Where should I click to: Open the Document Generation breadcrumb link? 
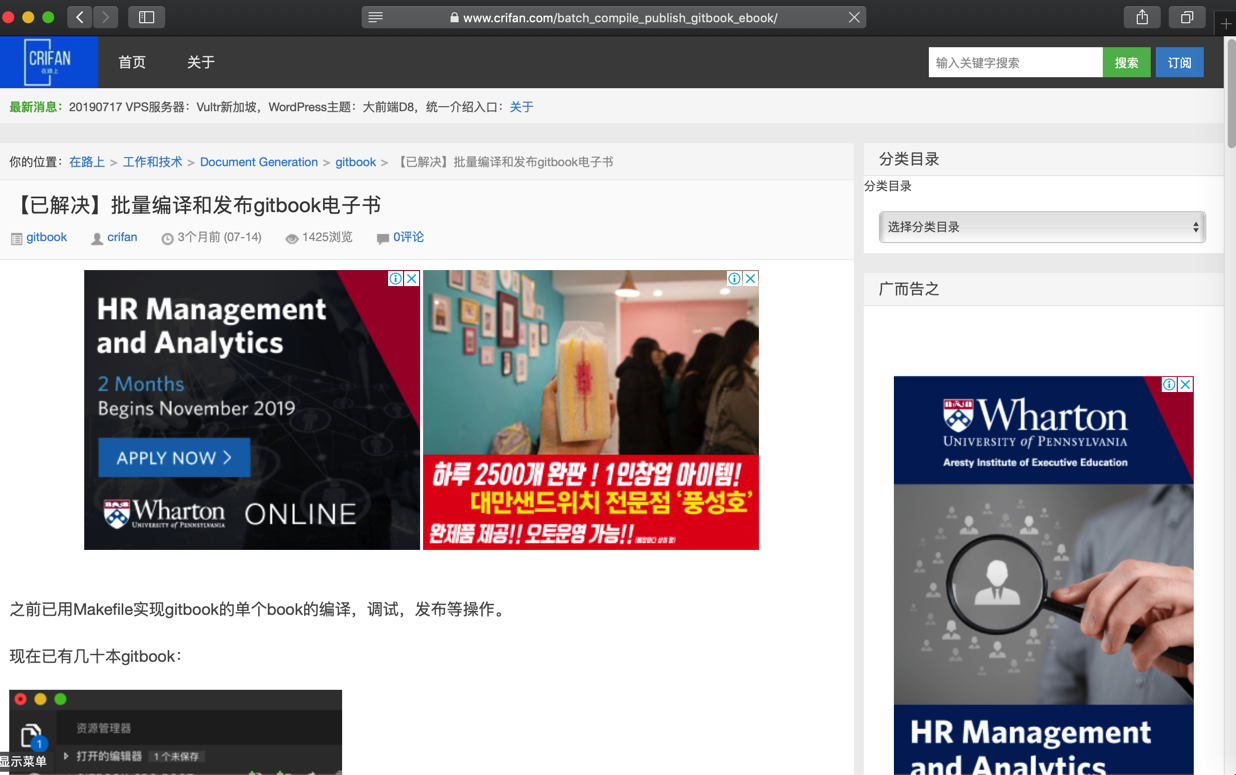[x=259, y=162]
